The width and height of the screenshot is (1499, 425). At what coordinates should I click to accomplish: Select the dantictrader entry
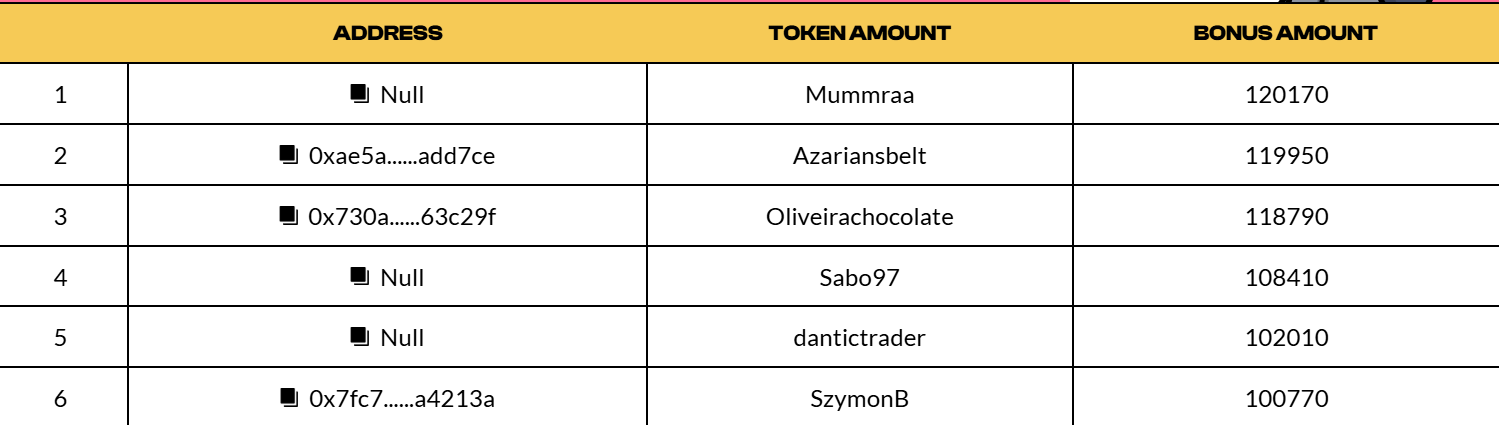[860, 338]
